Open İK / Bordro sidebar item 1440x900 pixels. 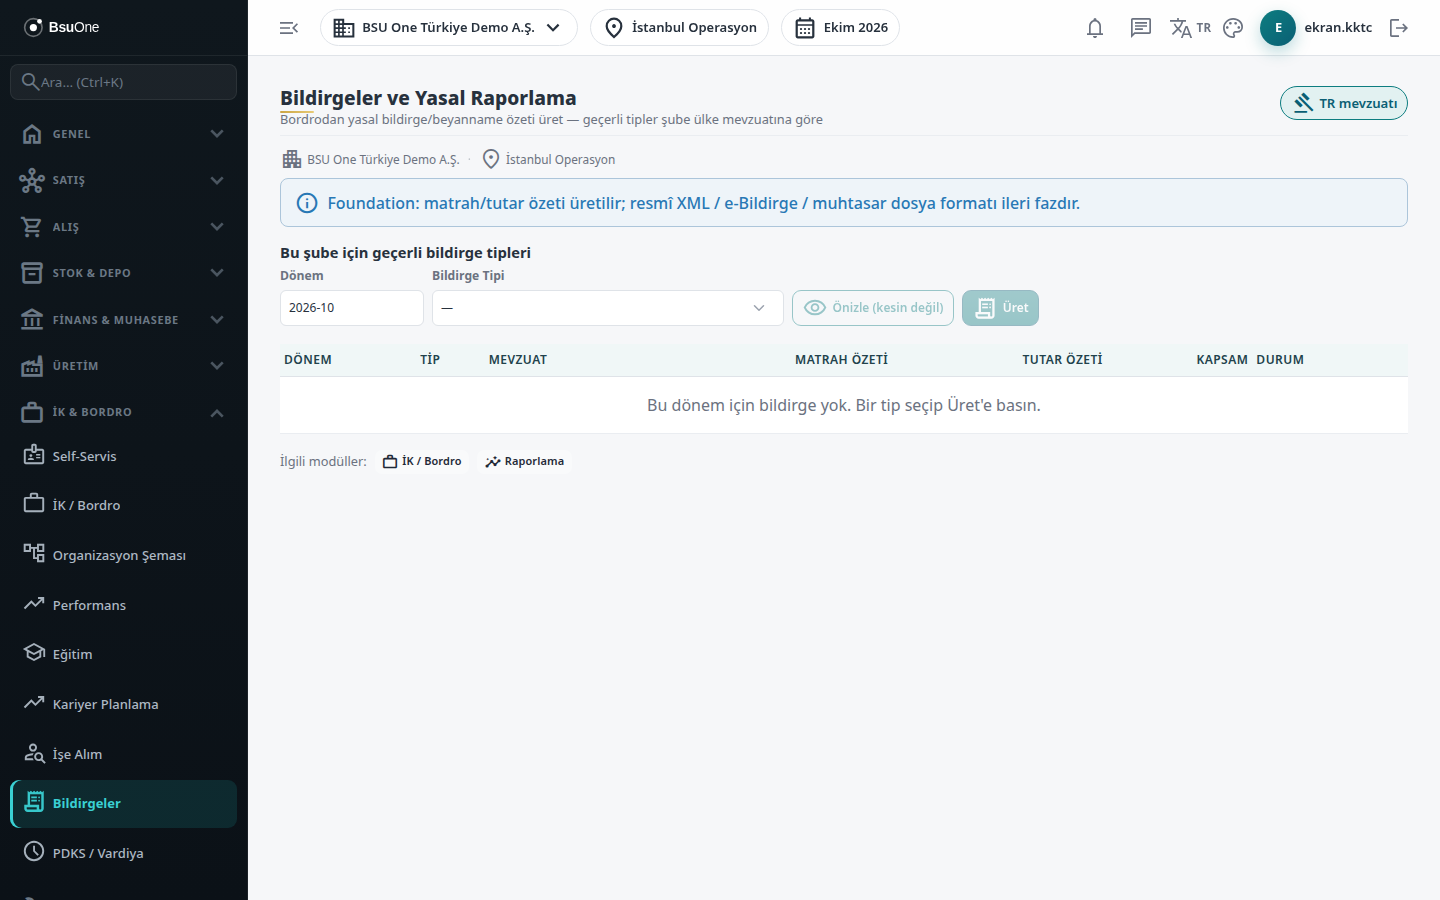pyautogui.click(x=124, y=505)
